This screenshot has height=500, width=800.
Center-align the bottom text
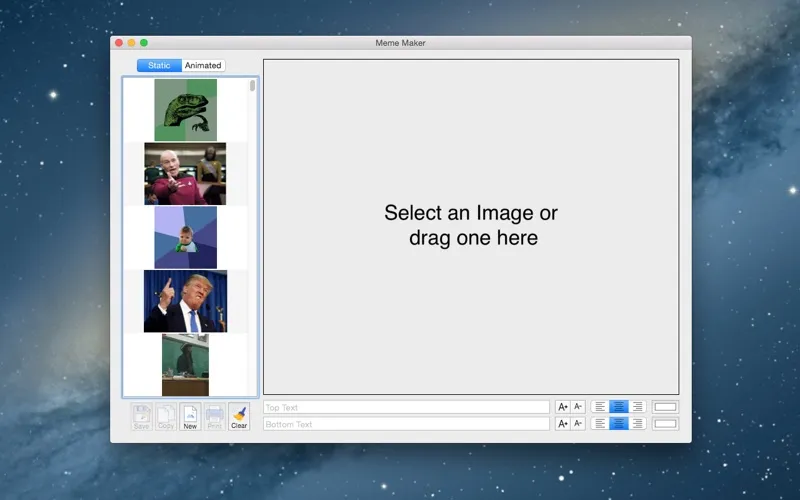(x=619, y=424)
